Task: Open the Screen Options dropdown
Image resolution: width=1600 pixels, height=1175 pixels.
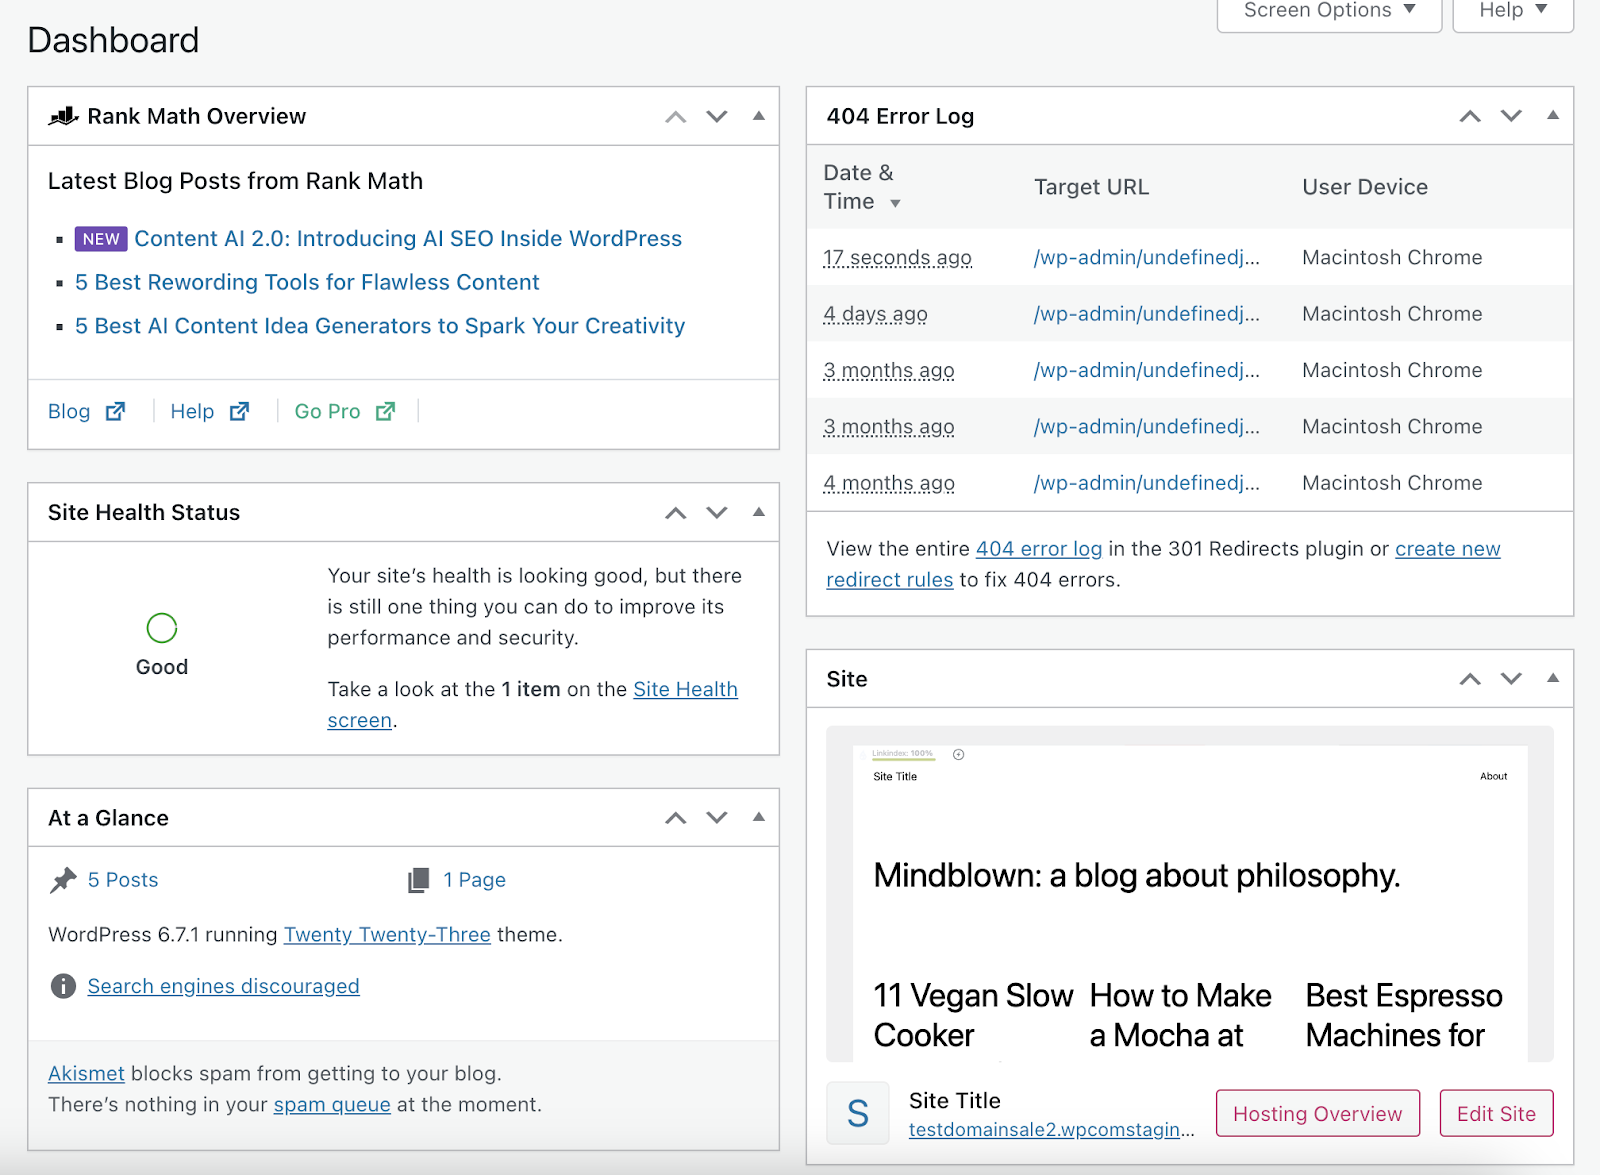Action: click(1328, 10)
